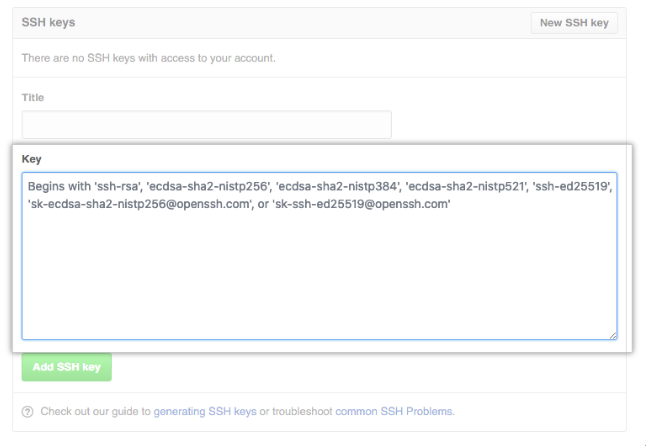646x446 pixels.
Task: Click the empty lower area of the Key textarea
Action: (319, 280)
